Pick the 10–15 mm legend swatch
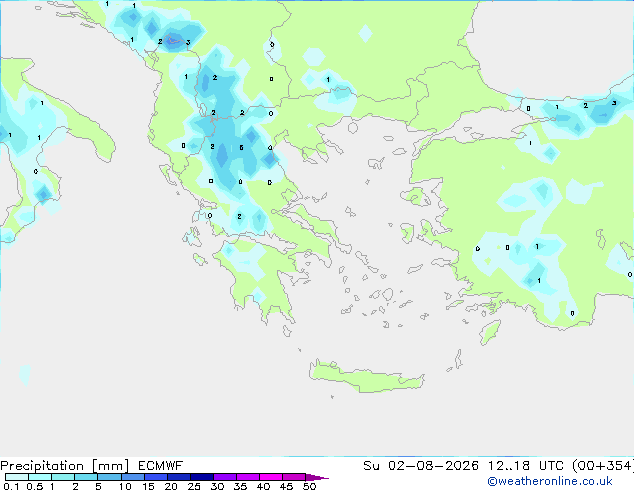Image resolution: width=634 pixels, height=490 pixels. tap(132, 477)
